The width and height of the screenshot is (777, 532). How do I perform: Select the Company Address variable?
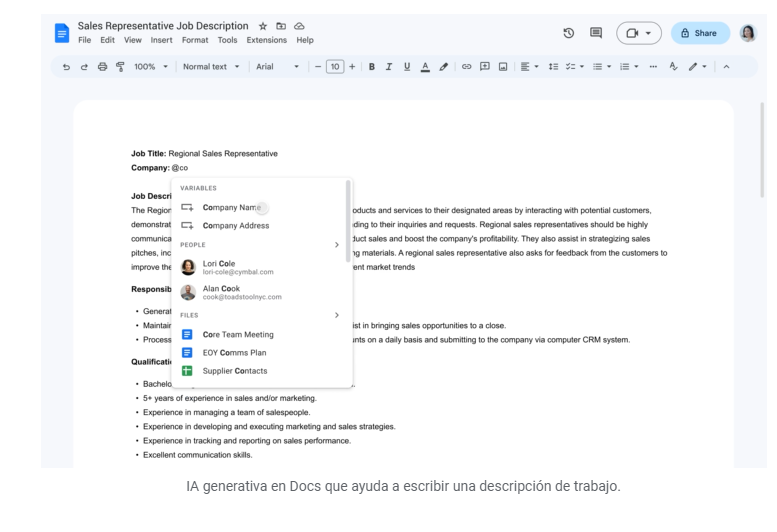tap(262, 225)
